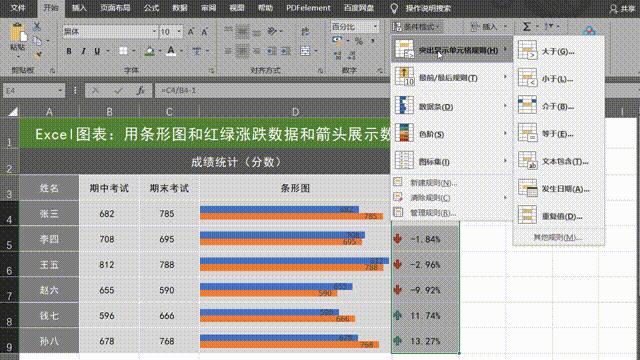
Task: Choose 清除规则(C) menu item
Action: pyautogui.click(x=452, y=198)
